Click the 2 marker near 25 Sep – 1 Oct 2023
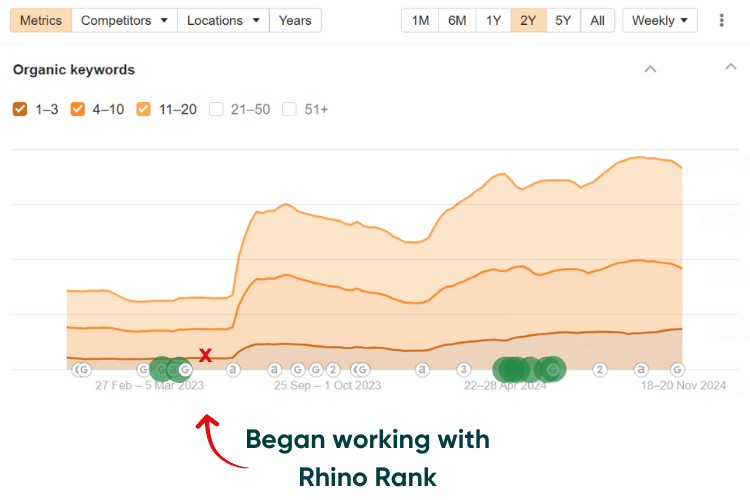This screenshot has width=750, height=500. click(333, 369)
